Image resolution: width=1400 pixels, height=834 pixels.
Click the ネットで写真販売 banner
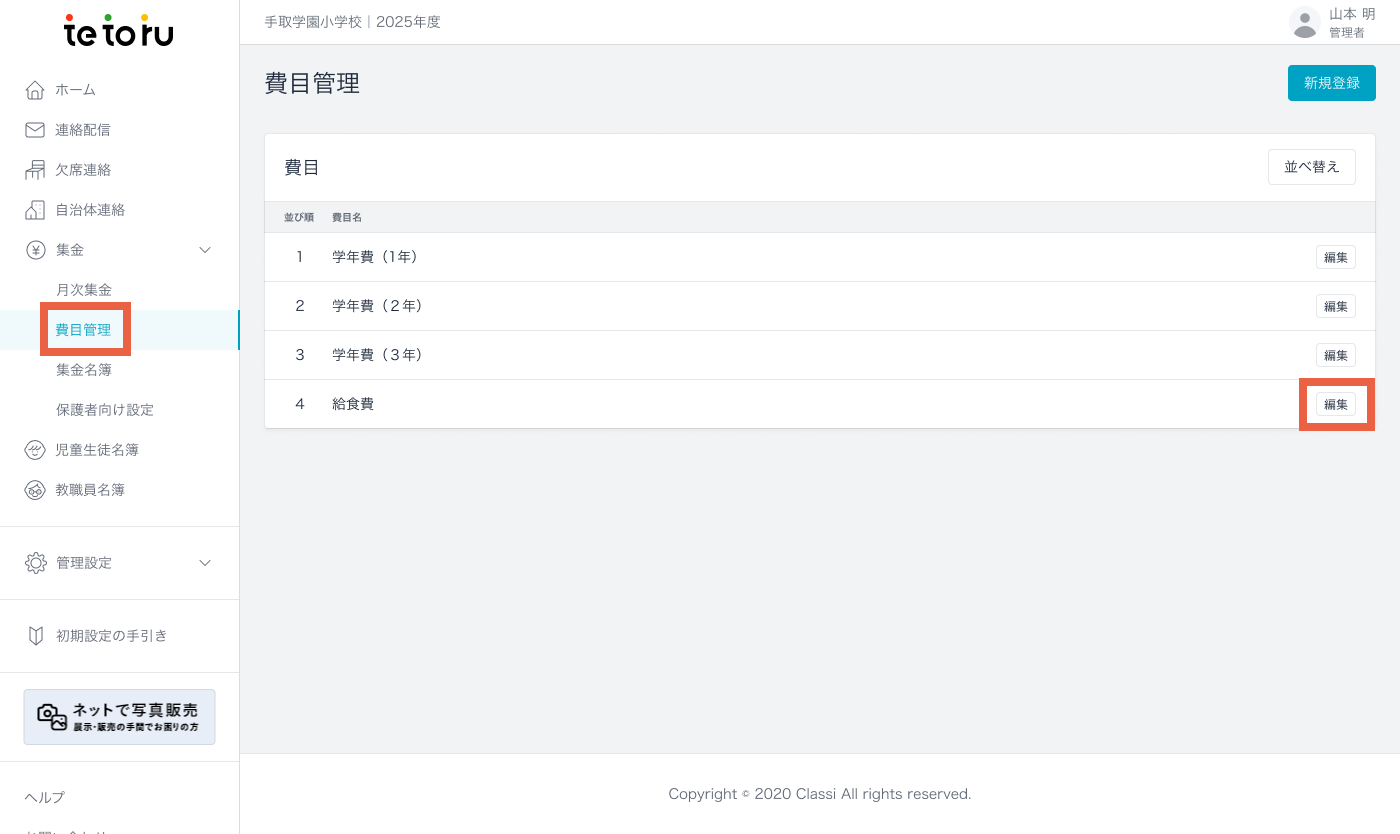(x=119, y=717)
